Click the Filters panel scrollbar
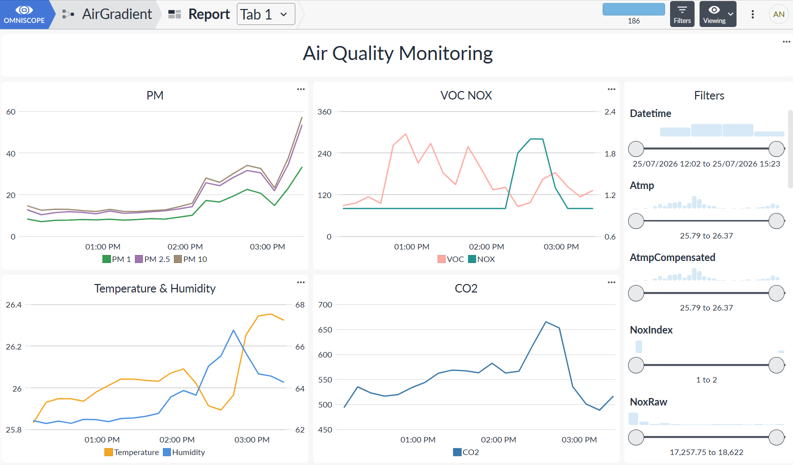Screen dimensions: 793x465 tap(790, 149)
